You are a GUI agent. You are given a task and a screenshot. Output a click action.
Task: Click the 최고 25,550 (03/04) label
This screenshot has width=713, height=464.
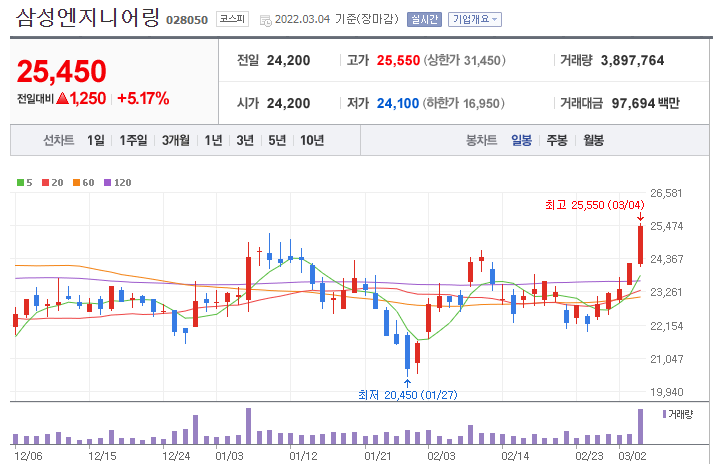click(x=595, y=205)
